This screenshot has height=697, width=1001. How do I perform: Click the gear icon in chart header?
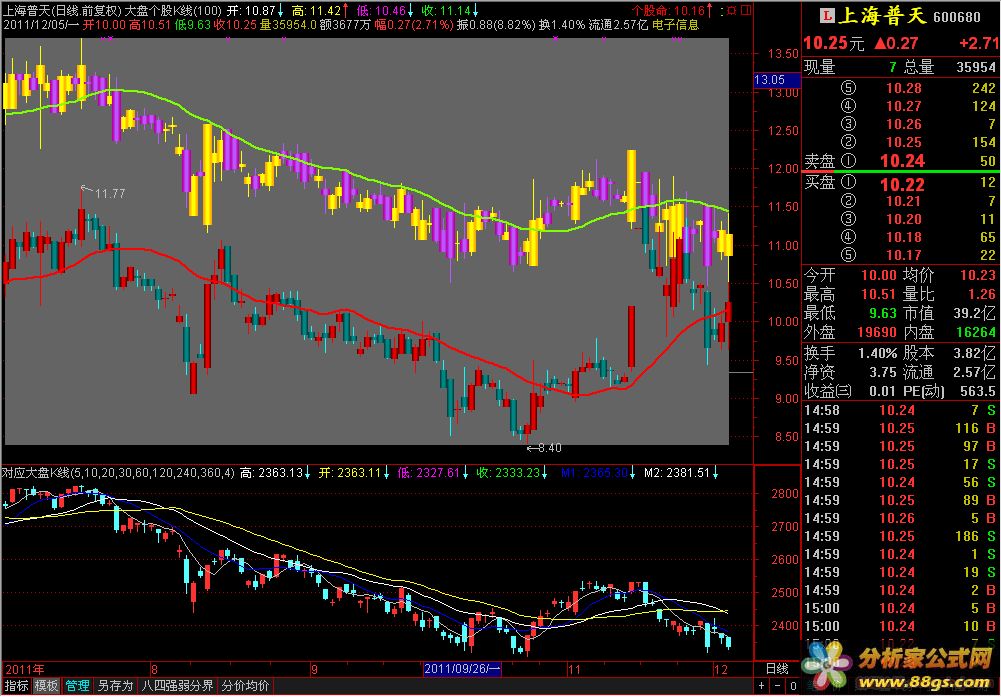coord(732,10)
